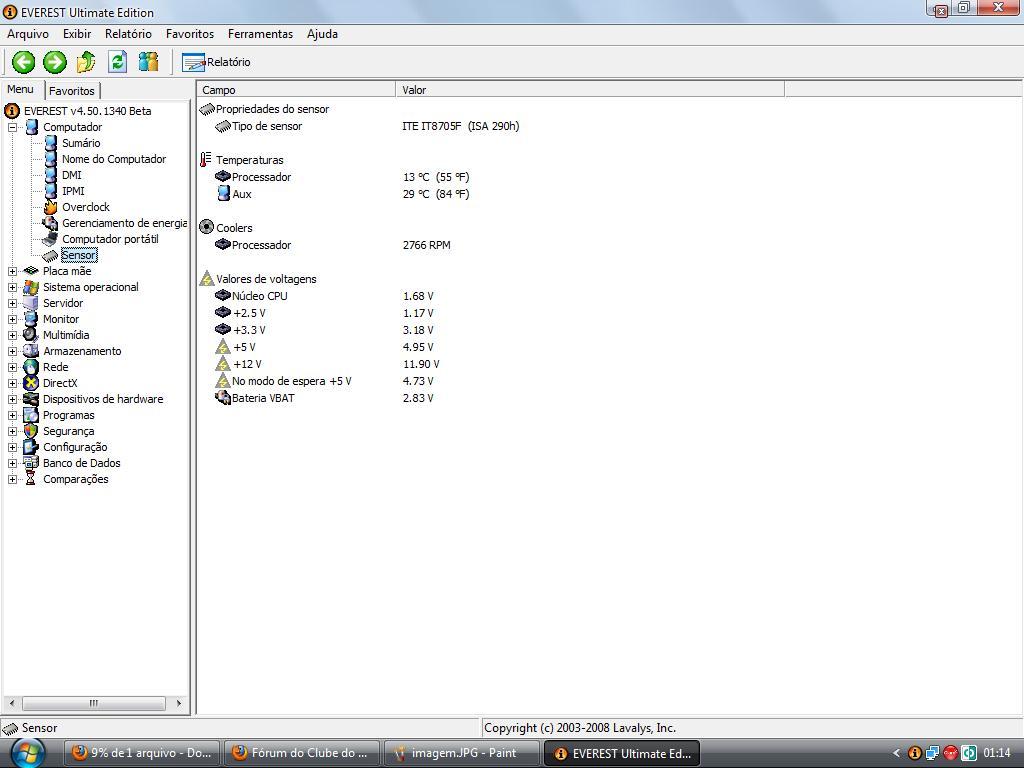Select the Núcleo CPU voltage row
This screenshot has width=1024, height=768.
490,296
